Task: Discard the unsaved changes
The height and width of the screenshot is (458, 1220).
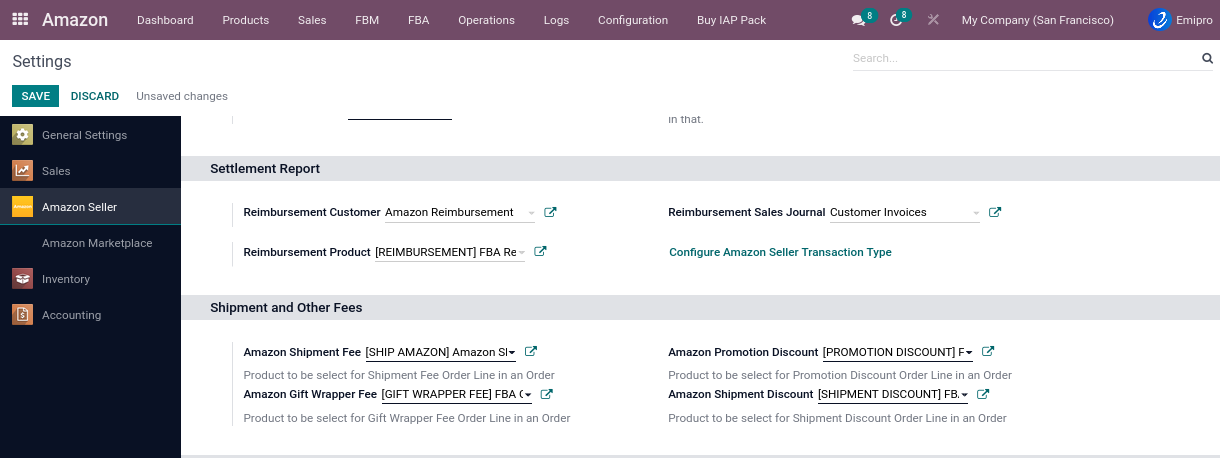Action: click(x=95, y=96)
